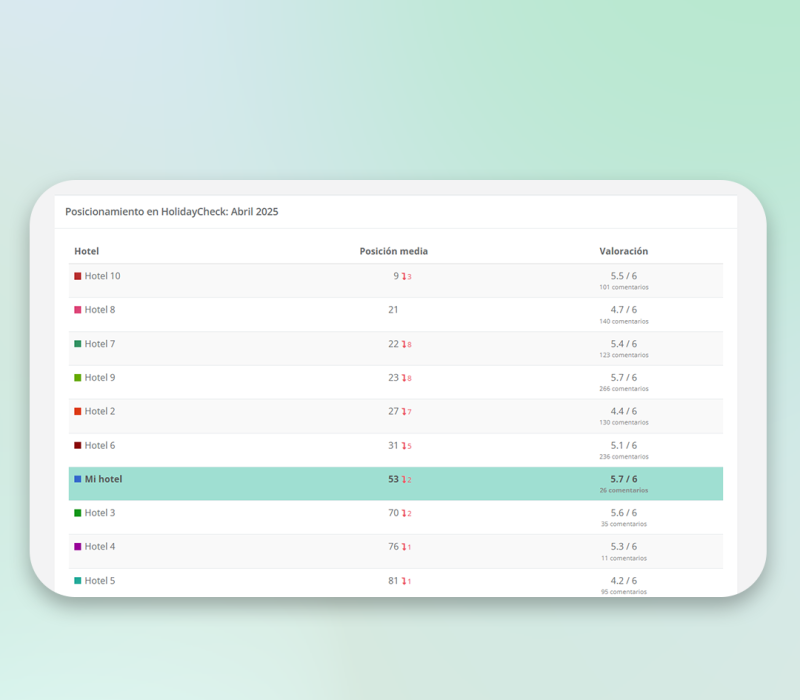Click the 5.3 / 6 rating
Screen dimensions: 800x700
[x=623, y=546]
